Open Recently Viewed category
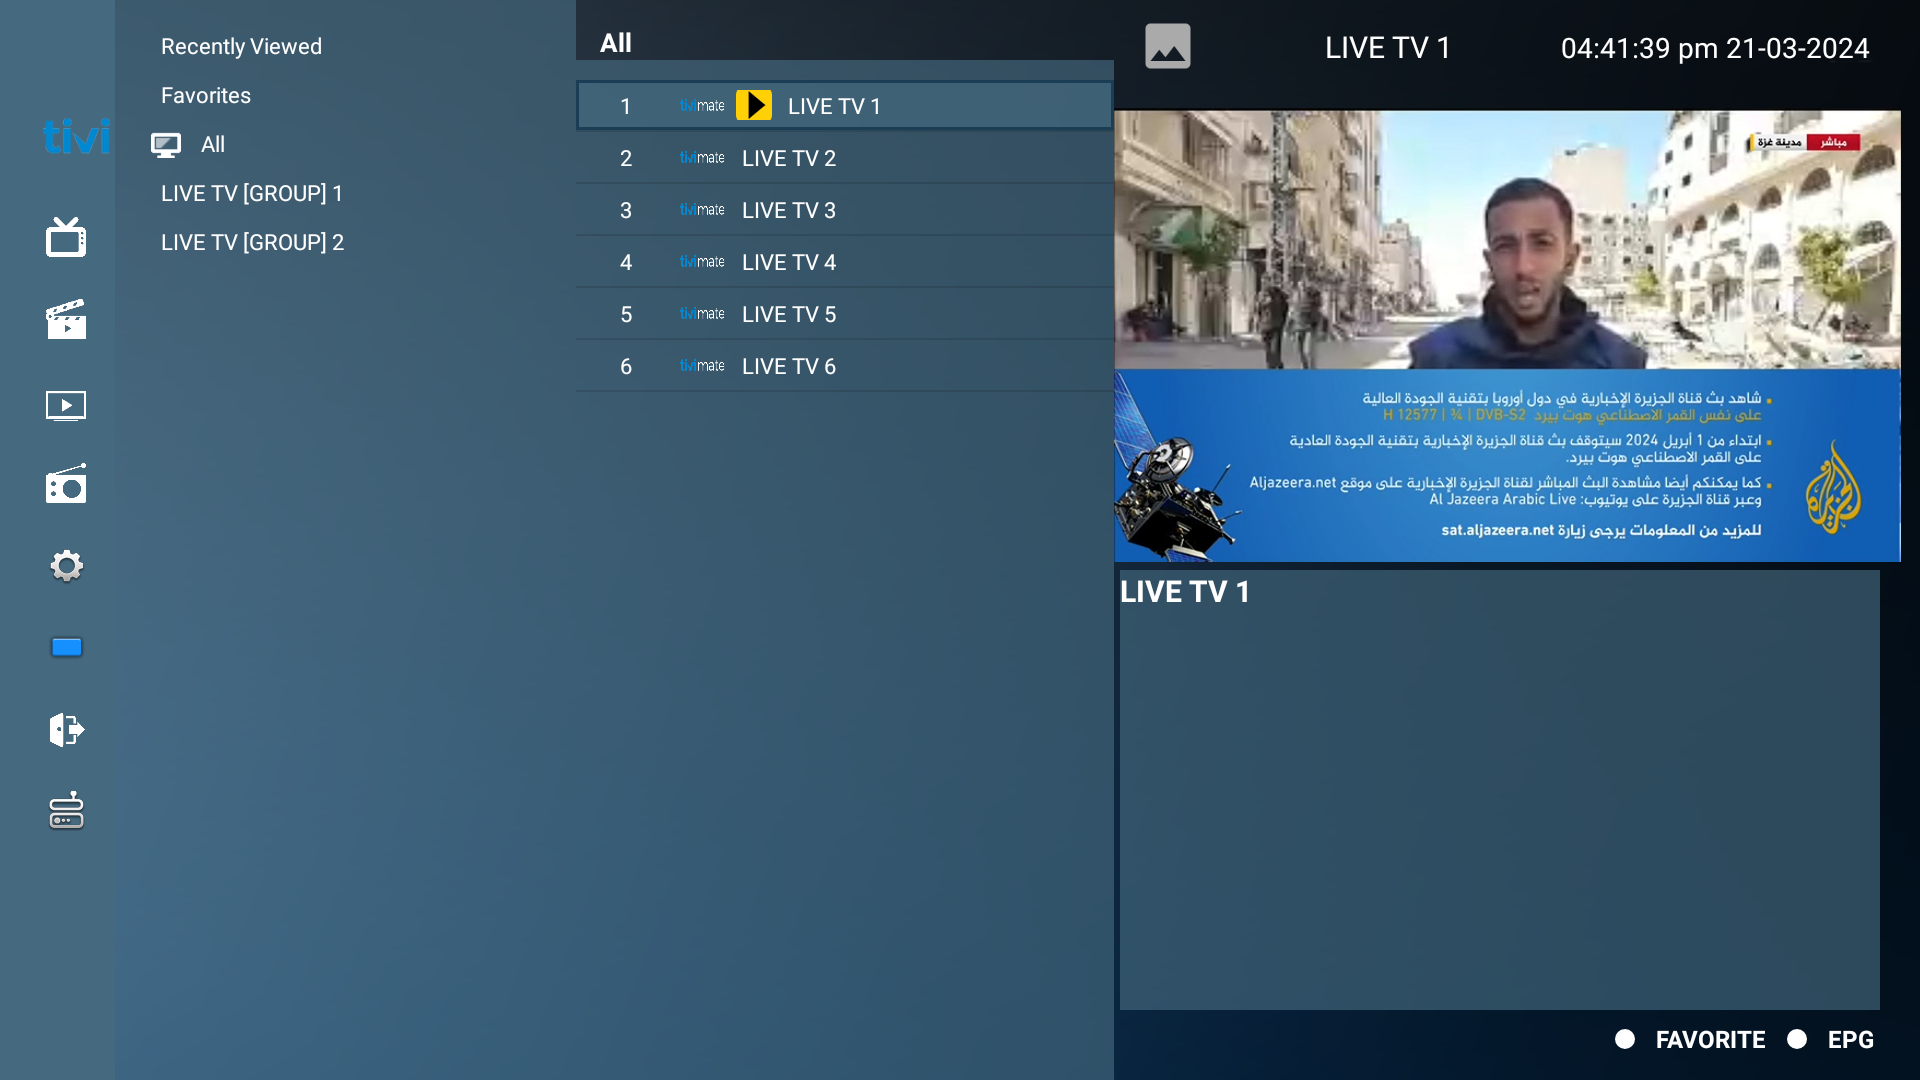 coord(241,46)
